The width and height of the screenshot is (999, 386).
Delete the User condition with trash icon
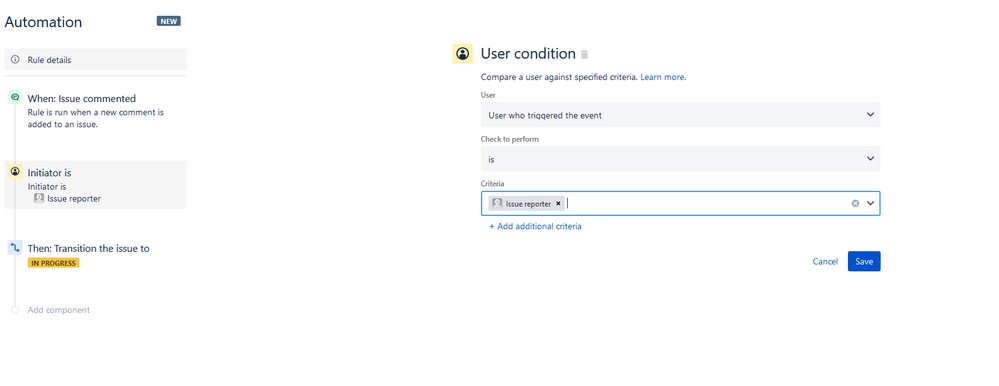point(585,54)
